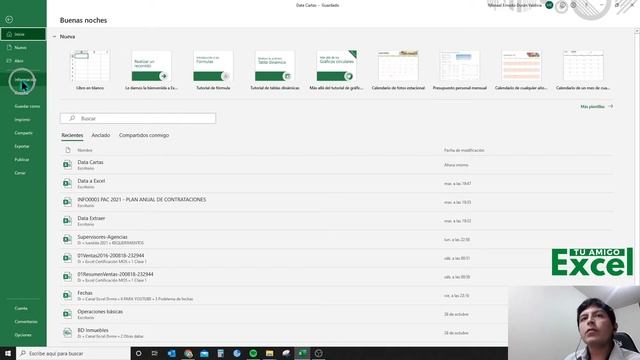Screen dimensions: 640x360
Task: Choose Cerrar in the sidebar
Action: click(x=20, y=173)
